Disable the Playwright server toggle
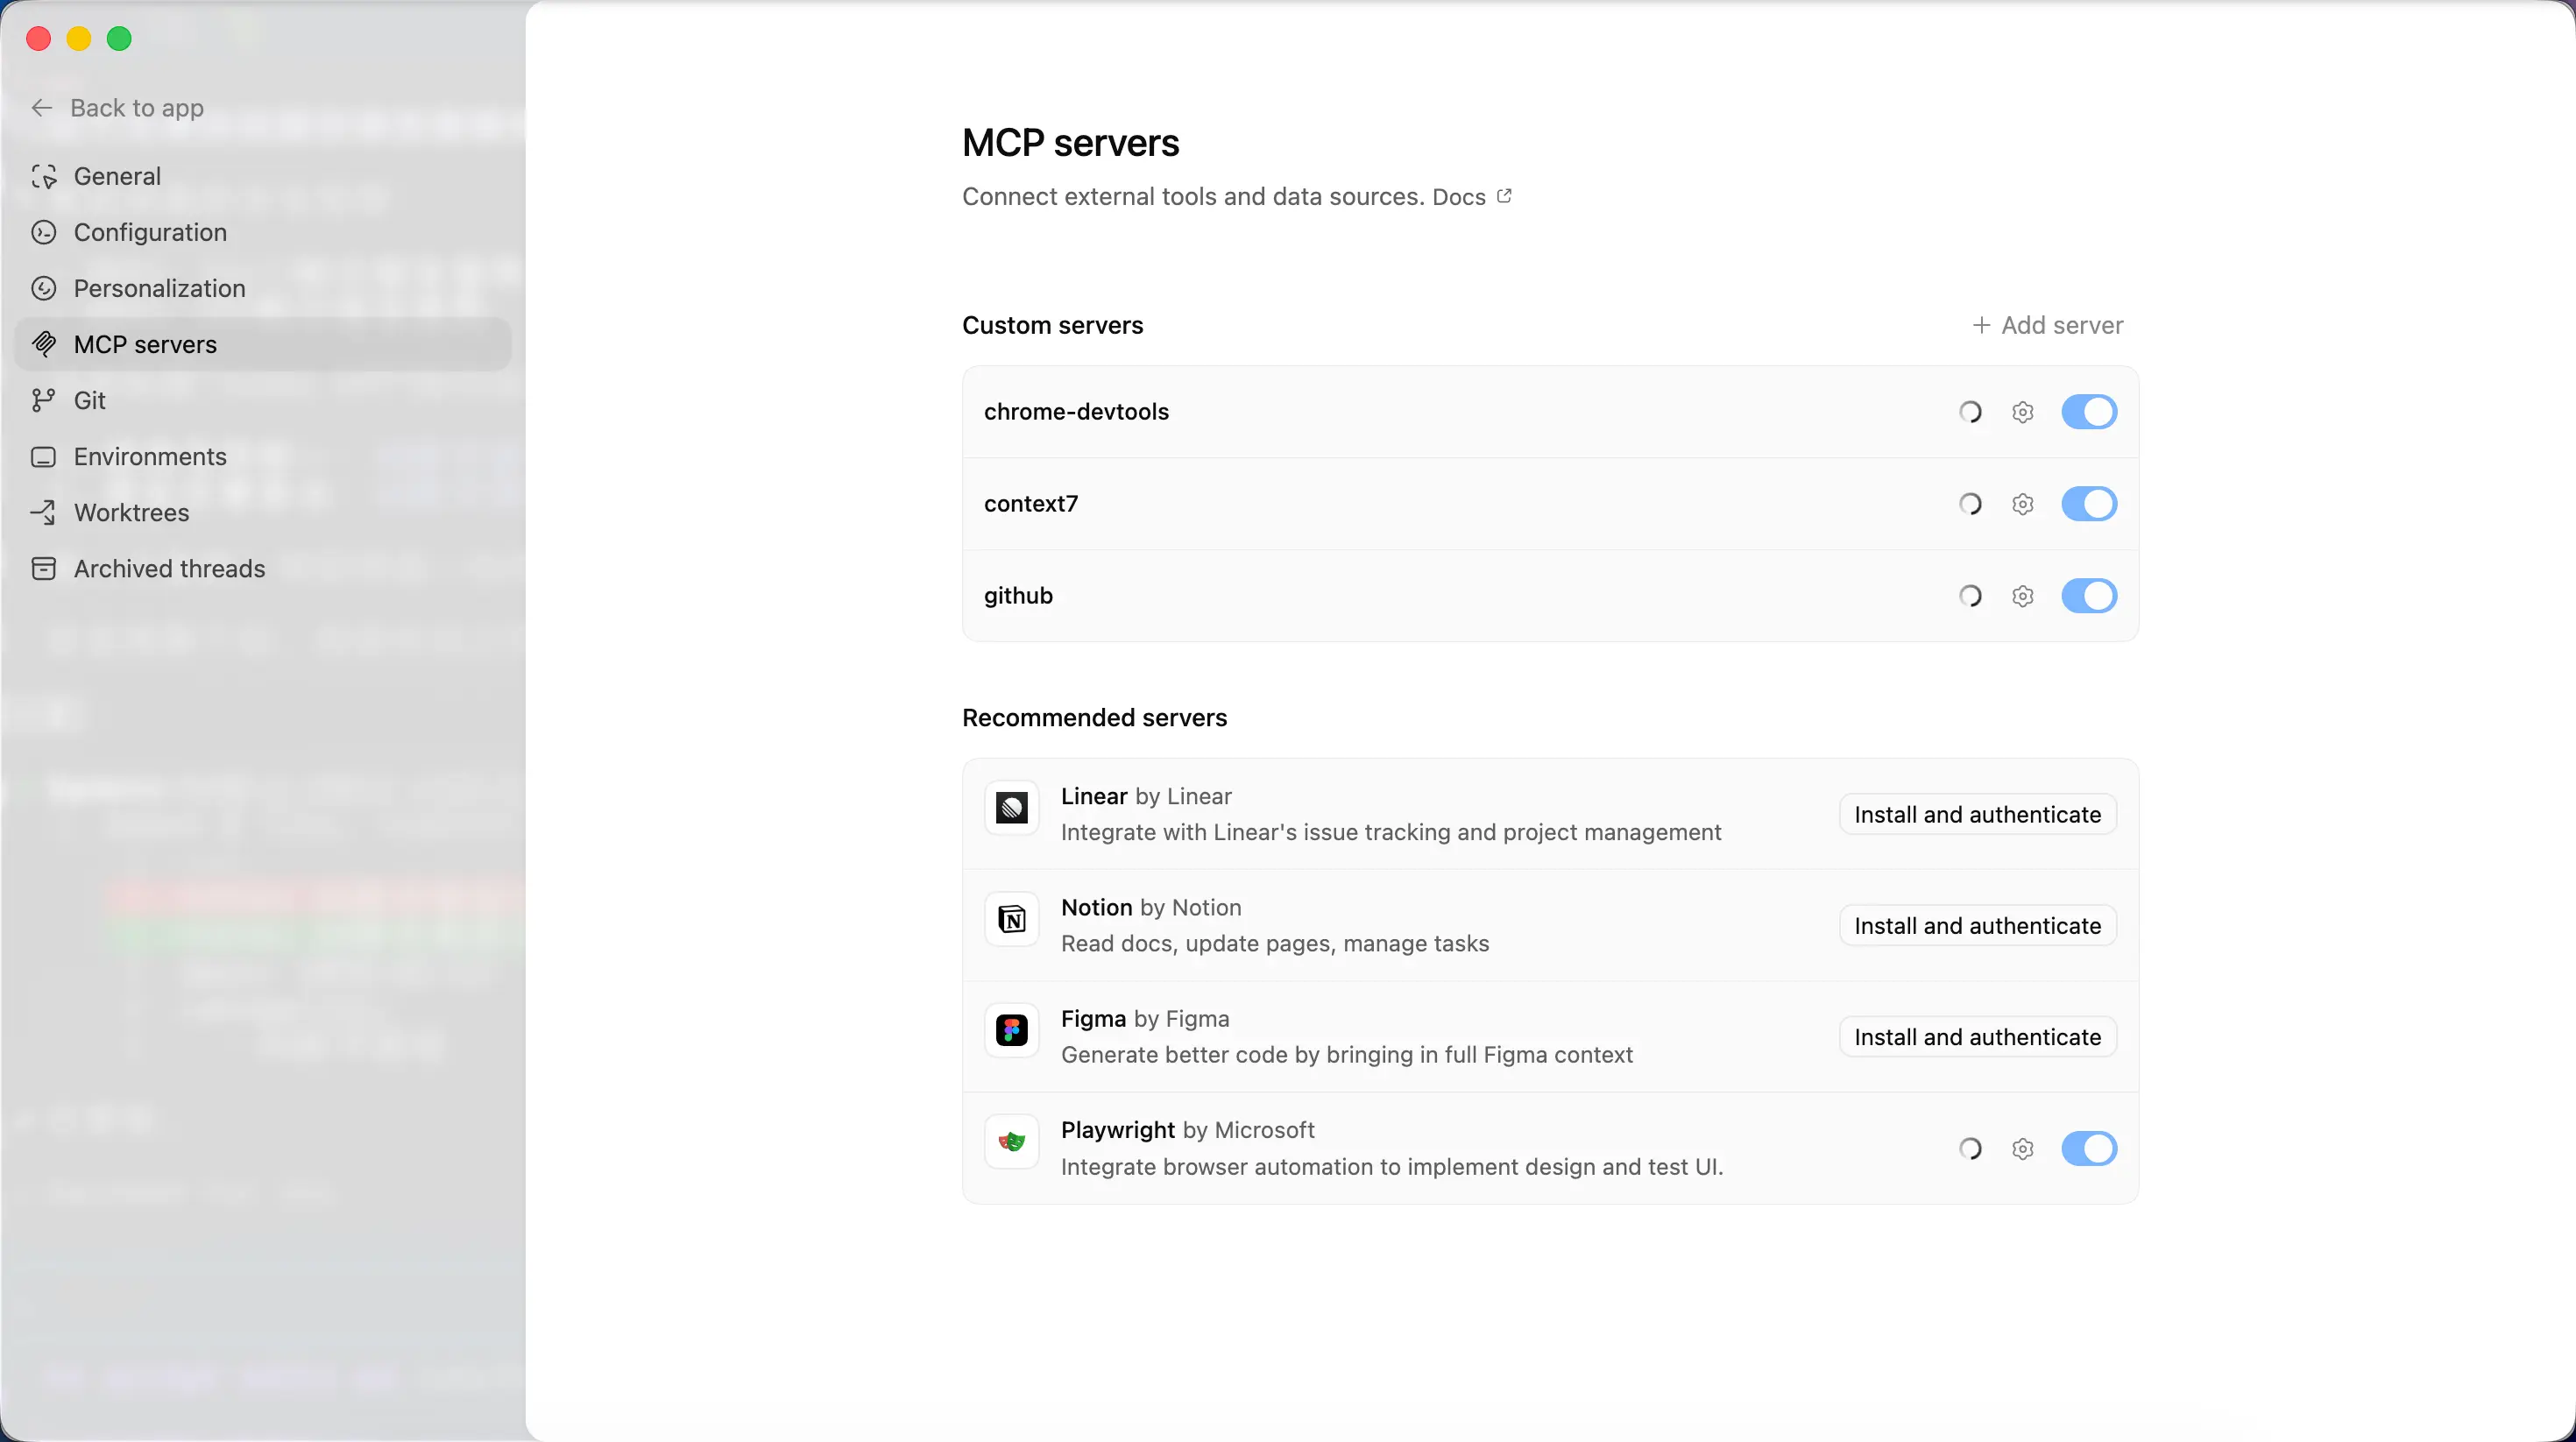Viewport: 2576px width, 1442px height. pos(2089,1149)
